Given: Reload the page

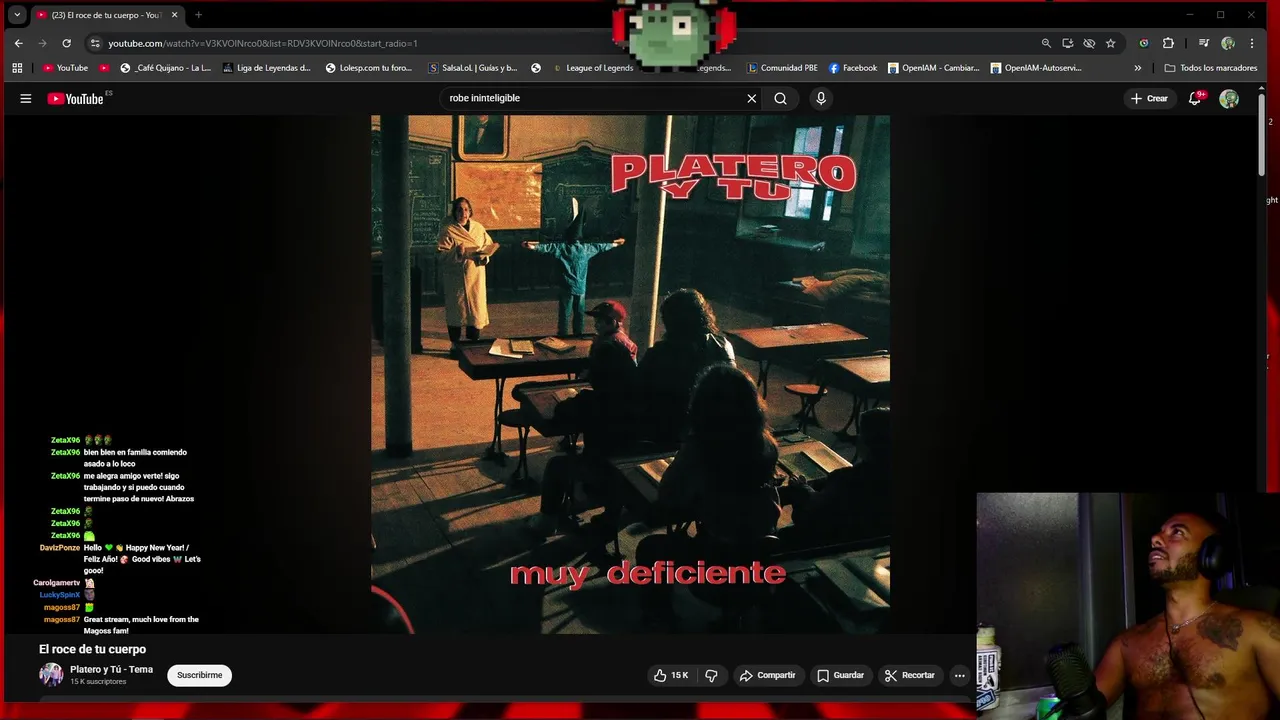Looking at the screenshot, I should (66, 43).
